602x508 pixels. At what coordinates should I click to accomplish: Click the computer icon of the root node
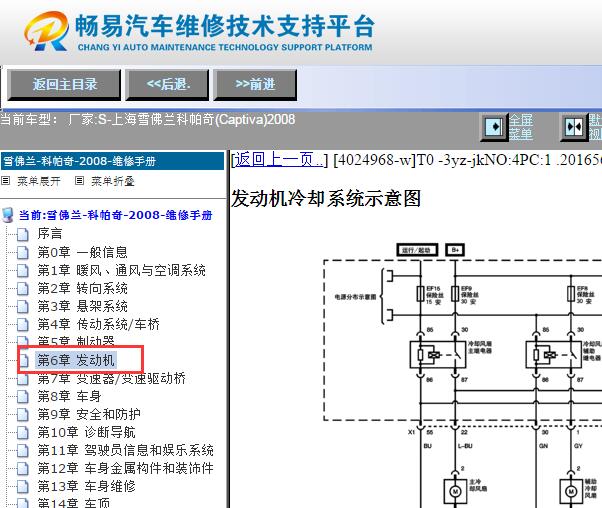8,215
